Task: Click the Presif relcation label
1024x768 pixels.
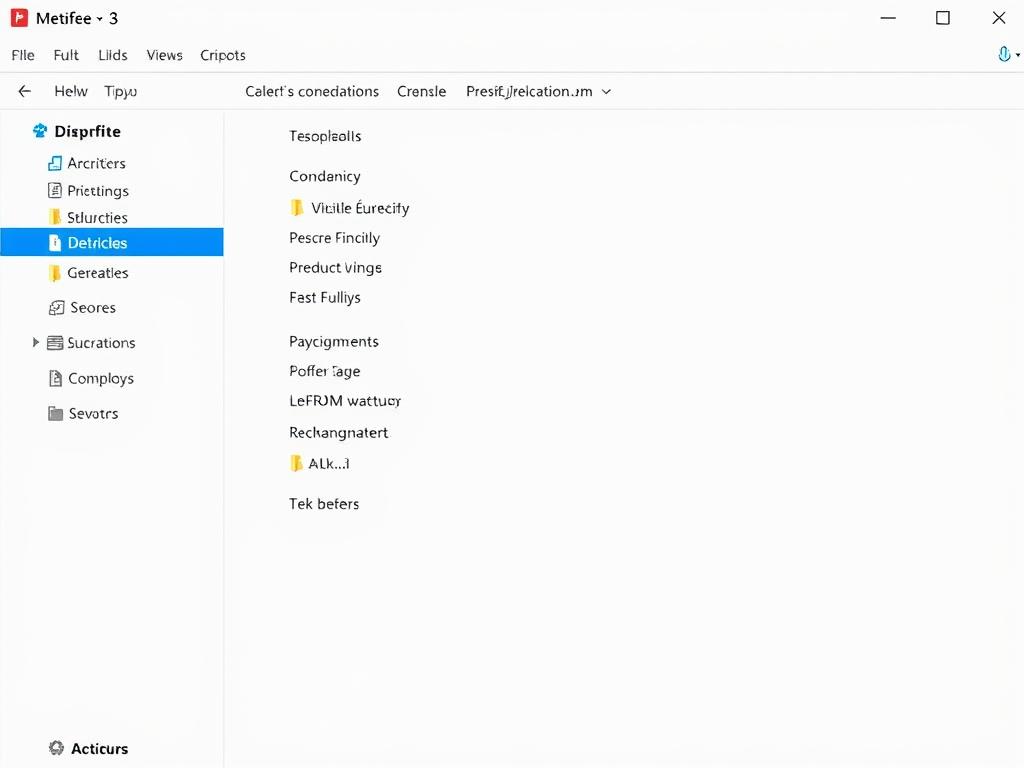Action: tap(529, 91)
